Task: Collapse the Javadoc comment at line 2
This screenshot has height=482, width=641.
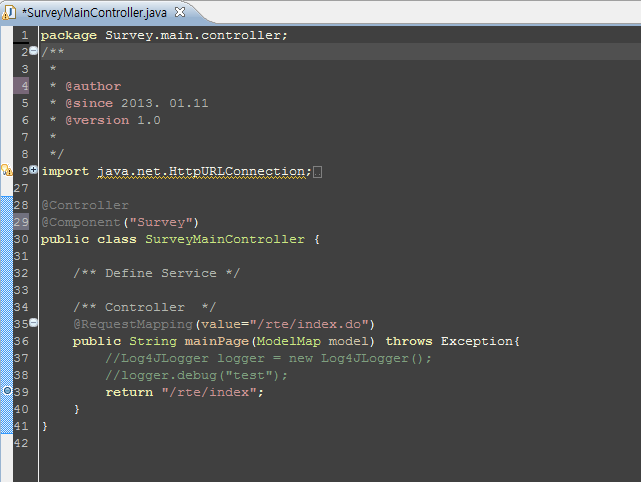Action: (34, 51)
